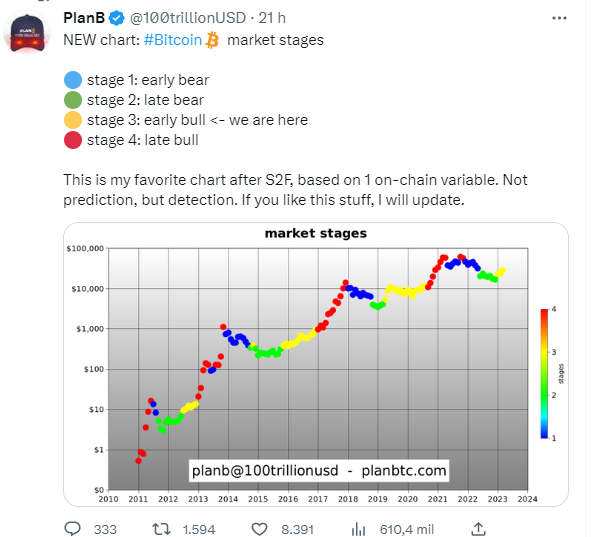This screenshot has width=598, height=537.
Task: Click the orange Bitcoin symbol emoji
Action: (212, 40)
